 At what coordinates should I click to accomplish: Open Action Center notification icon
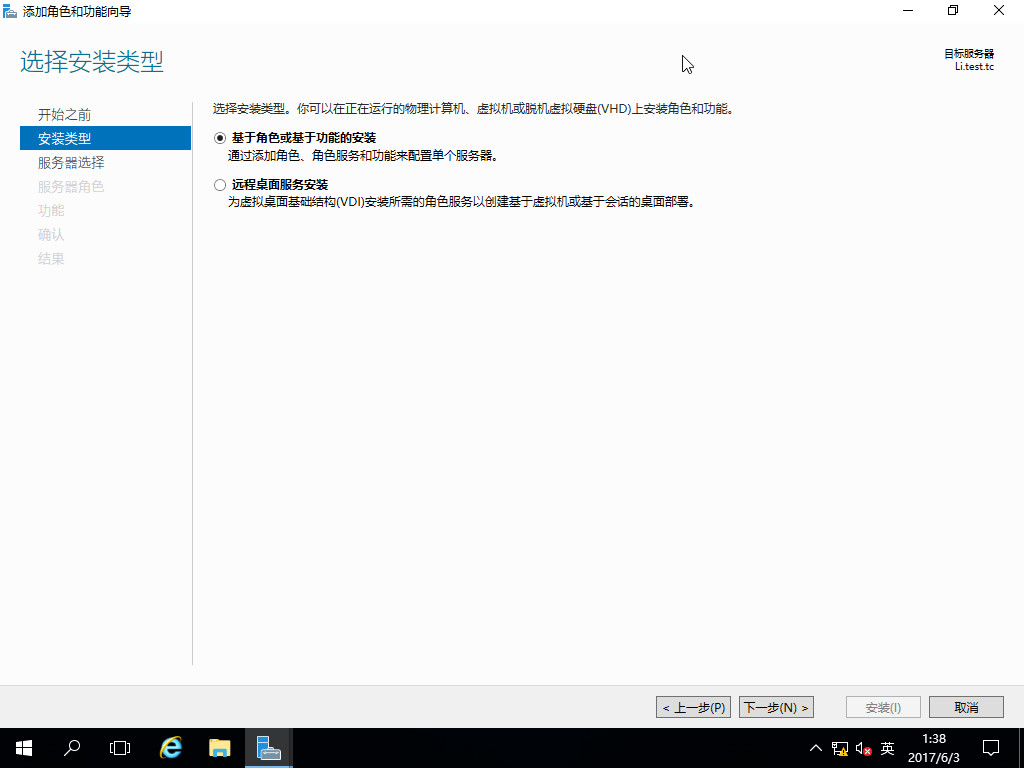pos(991,748)
